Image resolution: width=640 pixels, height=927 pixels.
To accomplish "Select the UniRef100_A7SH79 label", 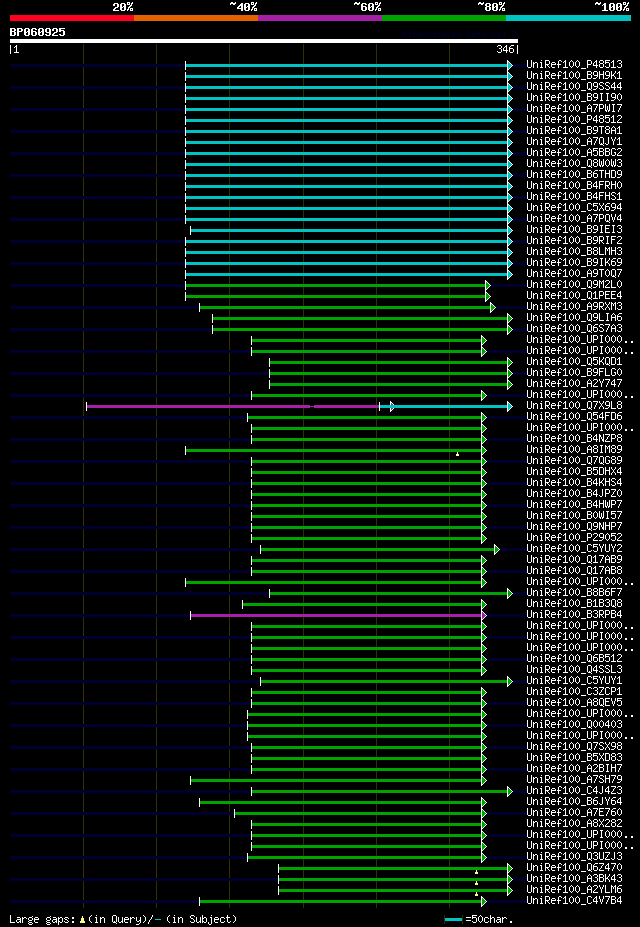I will click(x=574, y=780).
